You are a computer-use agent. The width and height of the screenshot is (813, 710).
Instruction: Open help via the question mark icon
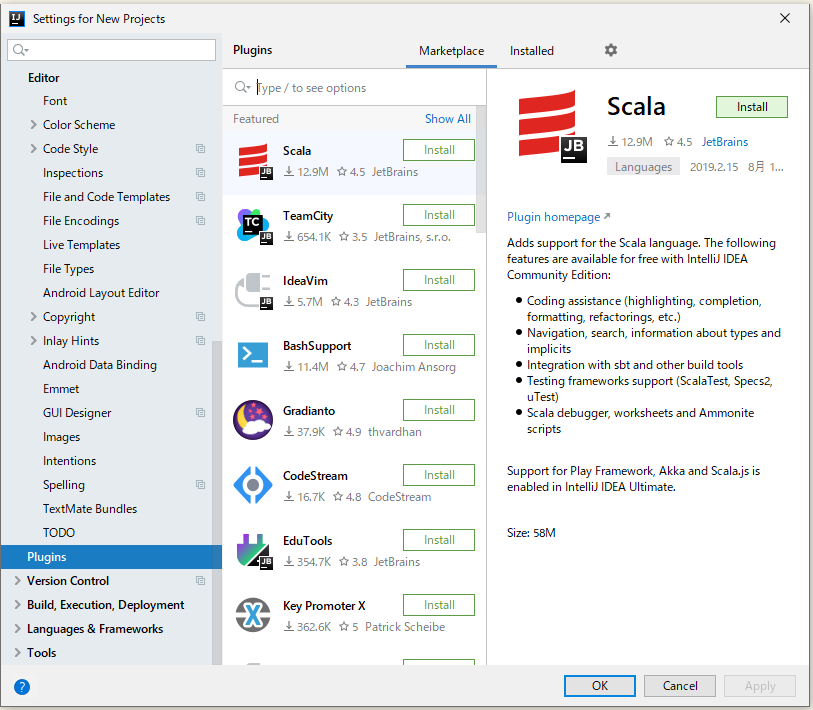point(22,687)
